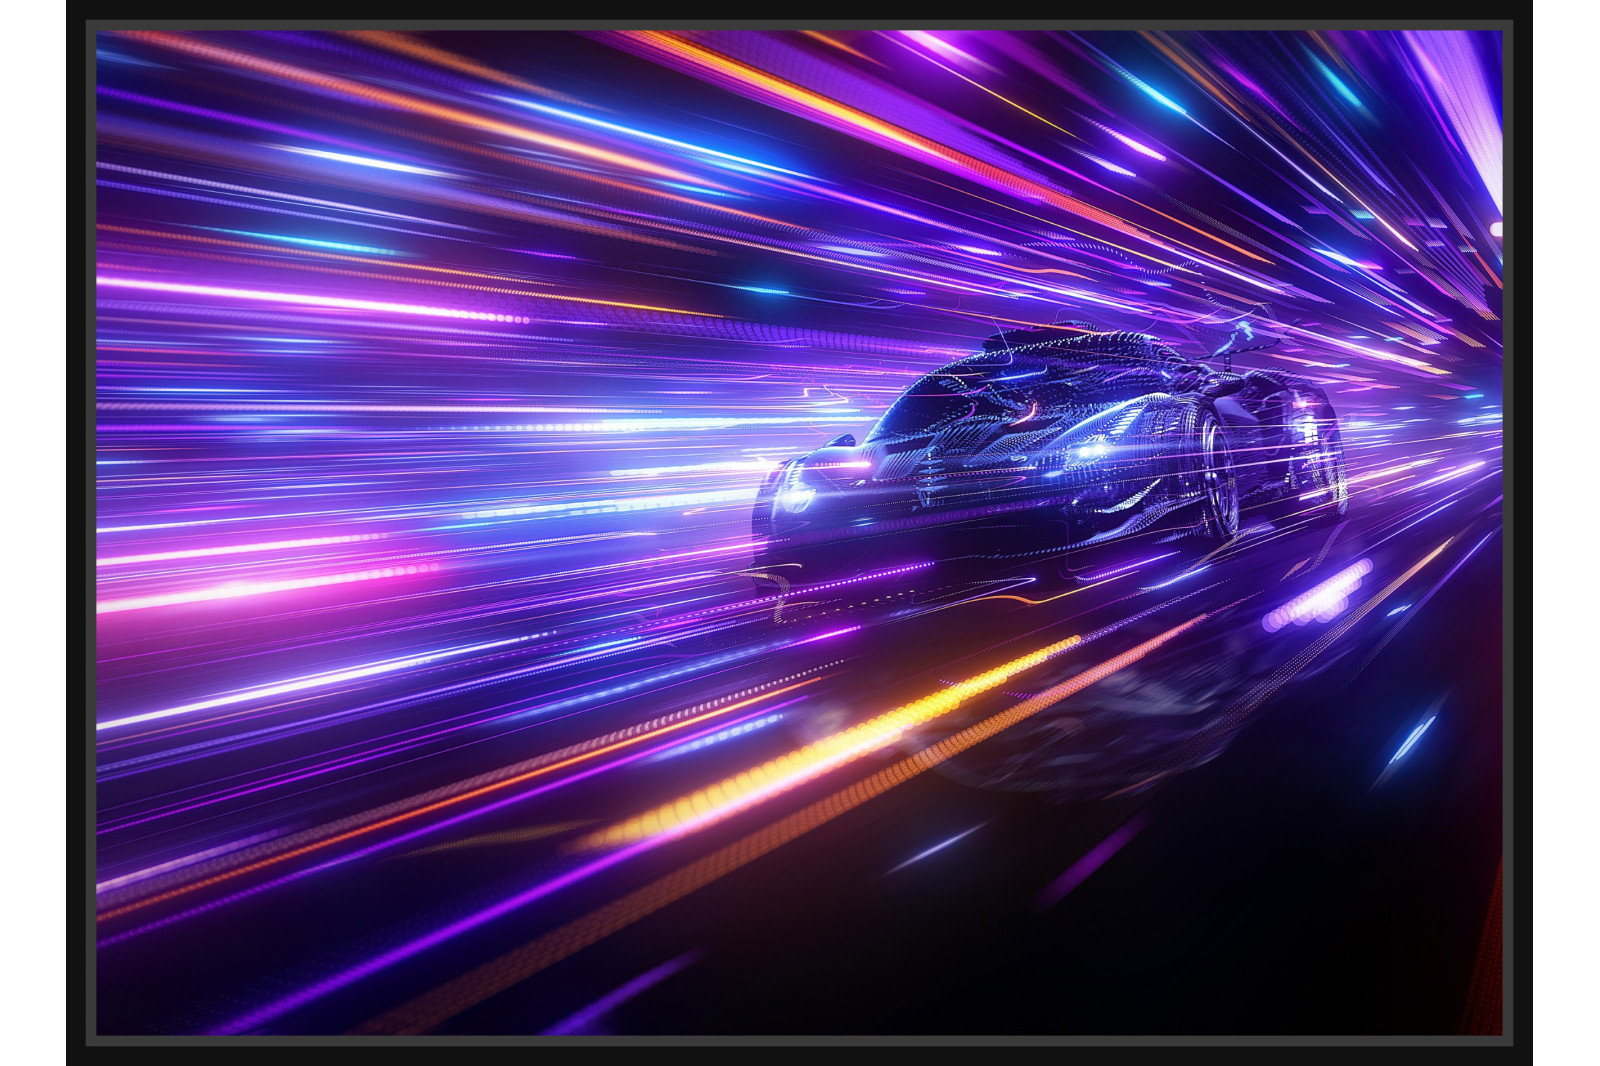Click the purple glowing blob right of car

pos(1315,598)
